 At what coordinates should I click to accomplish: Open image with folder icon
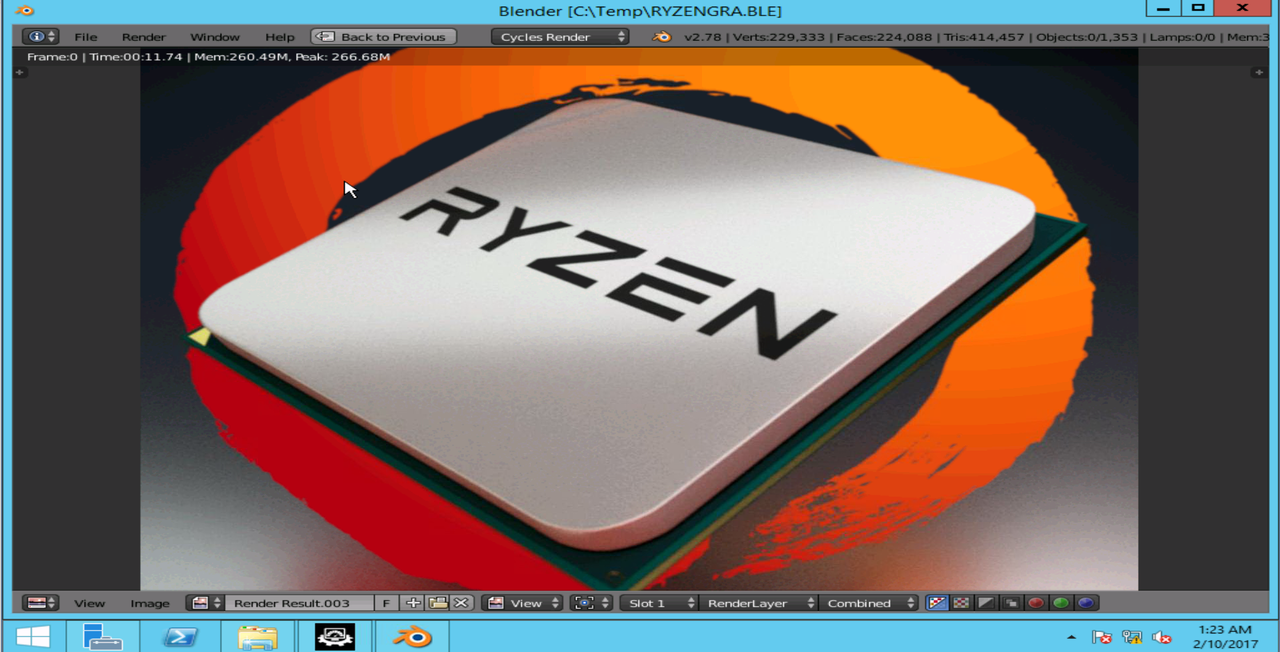click(437, 603)
